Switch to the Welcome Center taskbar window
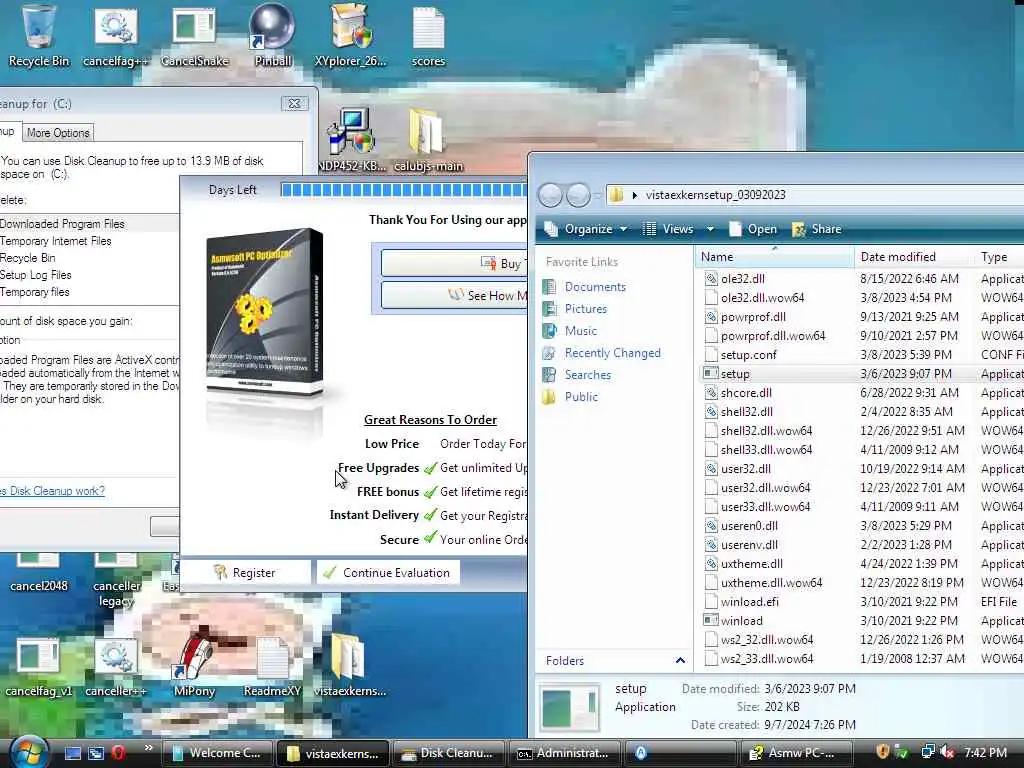 [217, 753]
